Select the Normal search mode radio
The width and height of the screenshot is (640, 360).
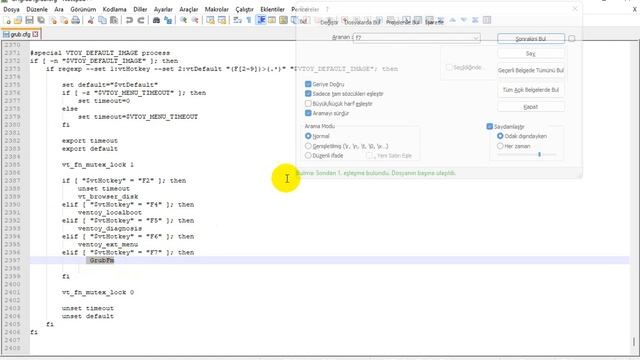click(x=308, y=136)
